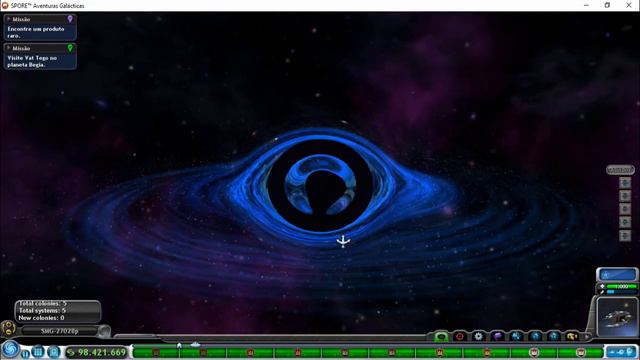Click the green ship health bar
Viewport: 640px width, 360px height.
pos(622,287)
